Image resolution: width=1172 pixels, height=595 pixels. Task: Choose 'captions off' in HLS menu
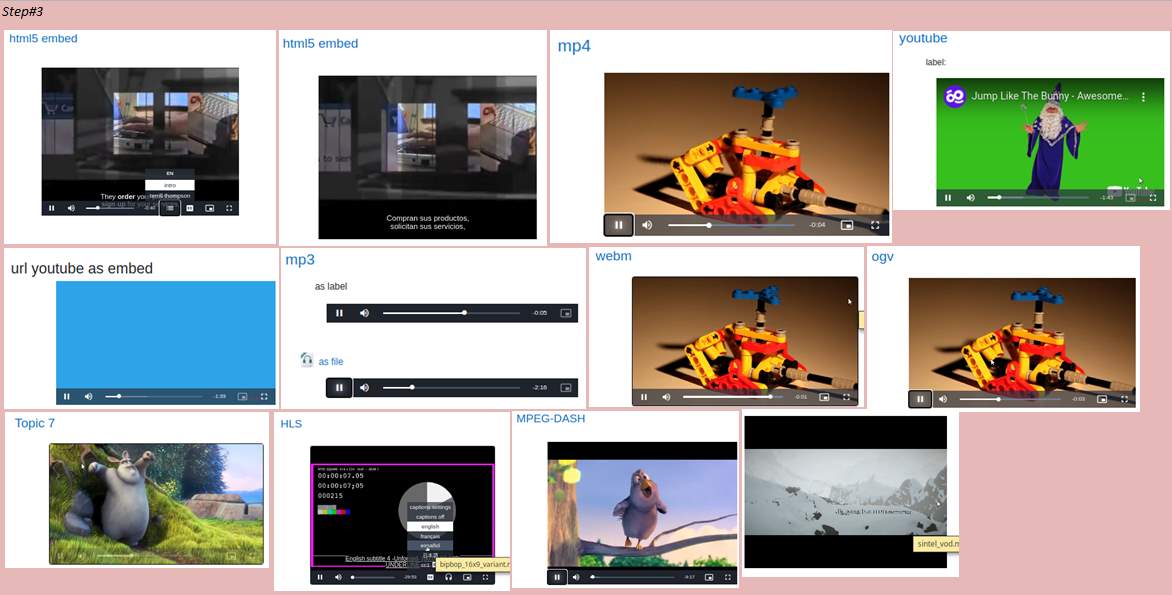pyautogui.click(x=430, y=517)
